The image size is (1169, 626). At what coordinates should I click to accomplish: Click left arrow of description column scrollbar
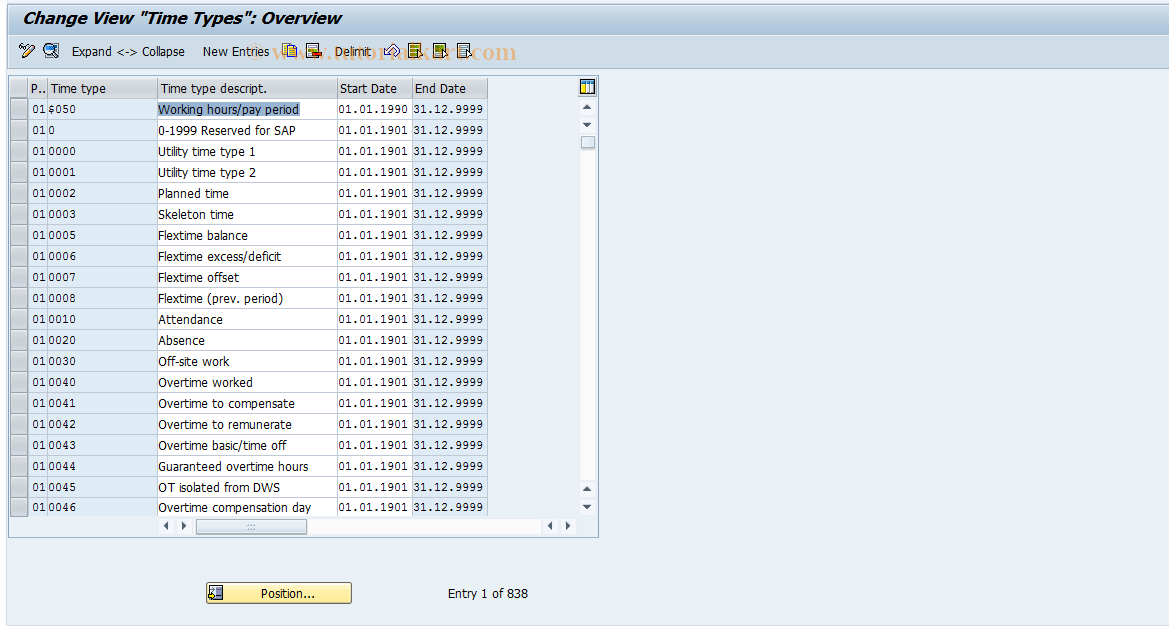tap(166, 526)
